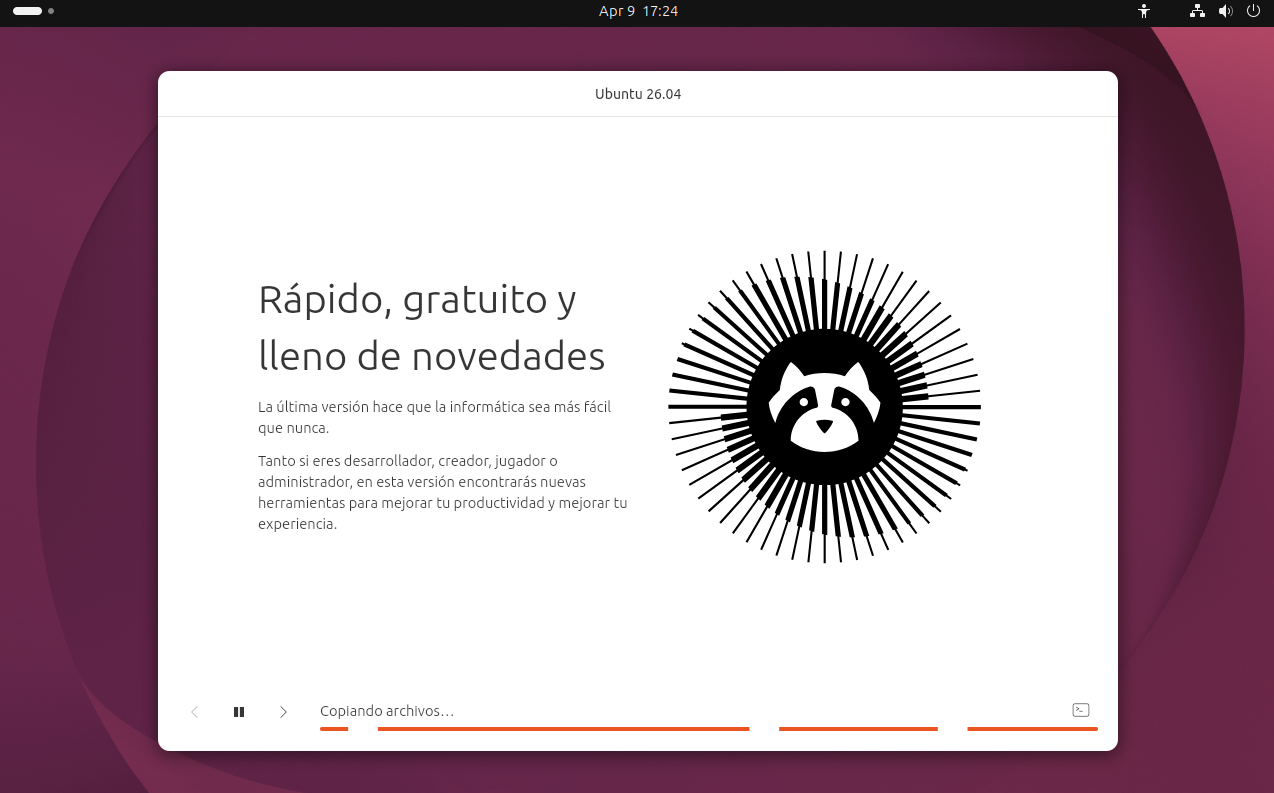Viewport: 1274px width, 793px height.
Task: Go to the next slide arrow
Action: pyautogui.click(x=283, y=712)
